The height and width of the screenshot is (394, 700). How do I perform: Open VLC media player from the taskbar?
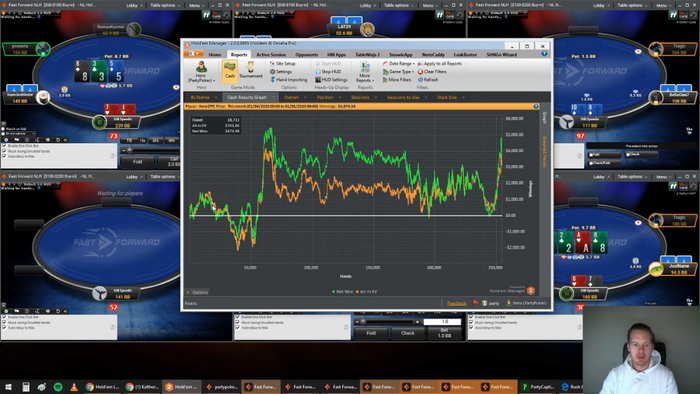tap(74, 387)
